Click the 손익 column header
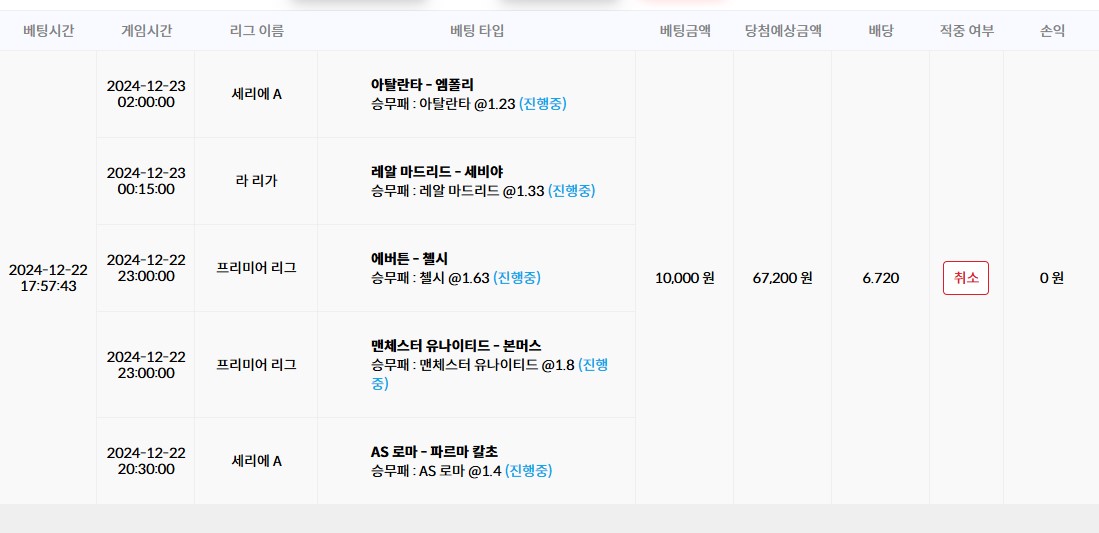 pyautogui.click(x=1052, y=31)
